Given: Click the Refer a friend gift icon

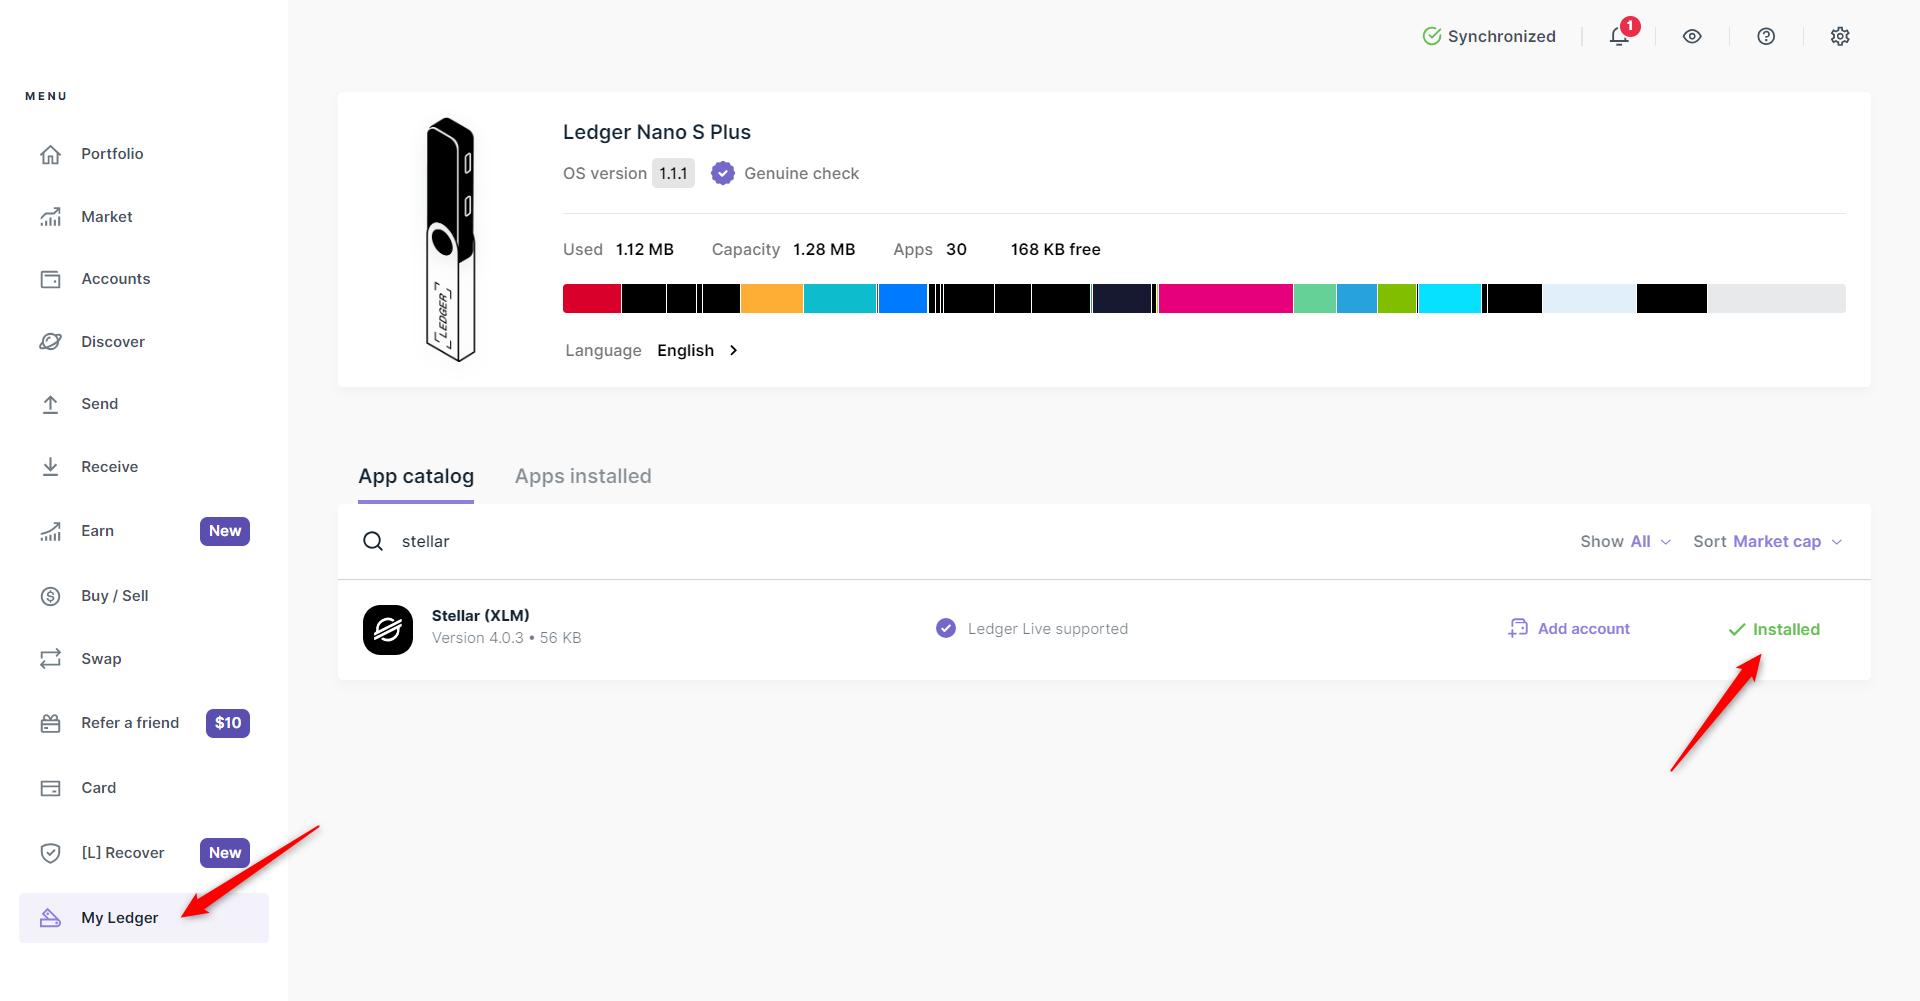Looking at the screenshot, I should point(51,723).
